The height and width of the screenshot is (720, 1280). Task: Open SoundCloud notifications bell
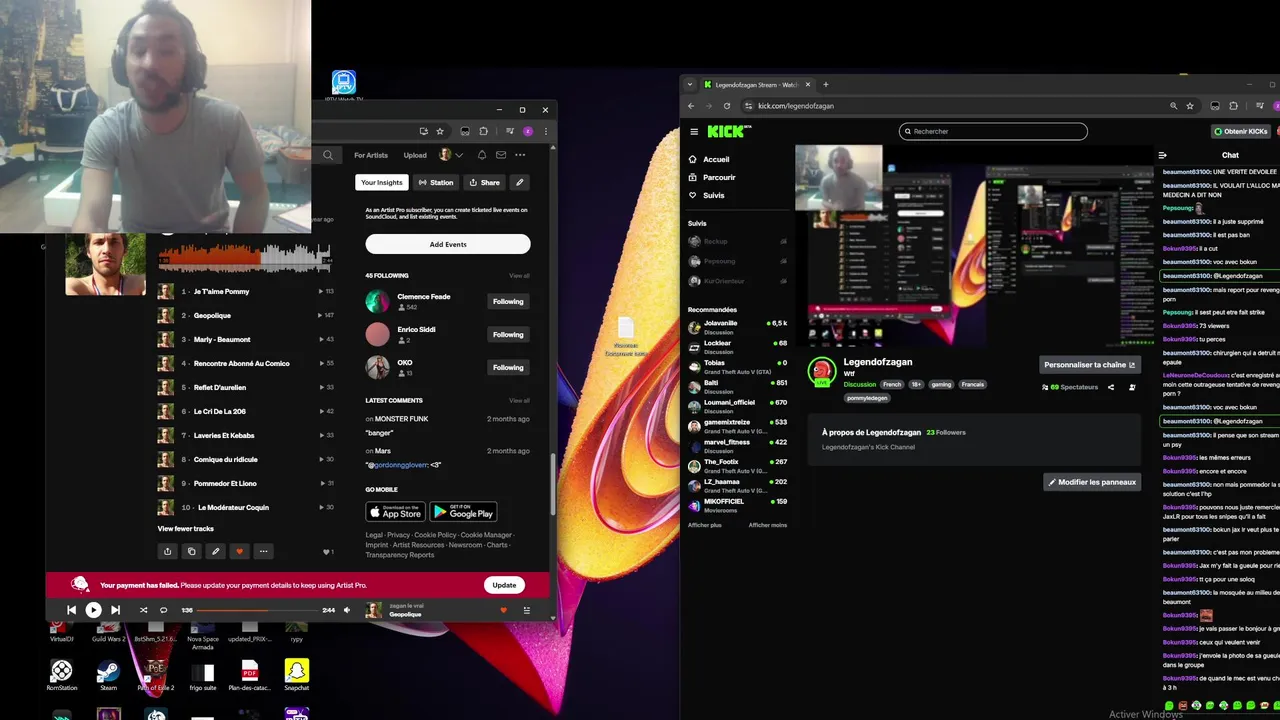(482, 155)
